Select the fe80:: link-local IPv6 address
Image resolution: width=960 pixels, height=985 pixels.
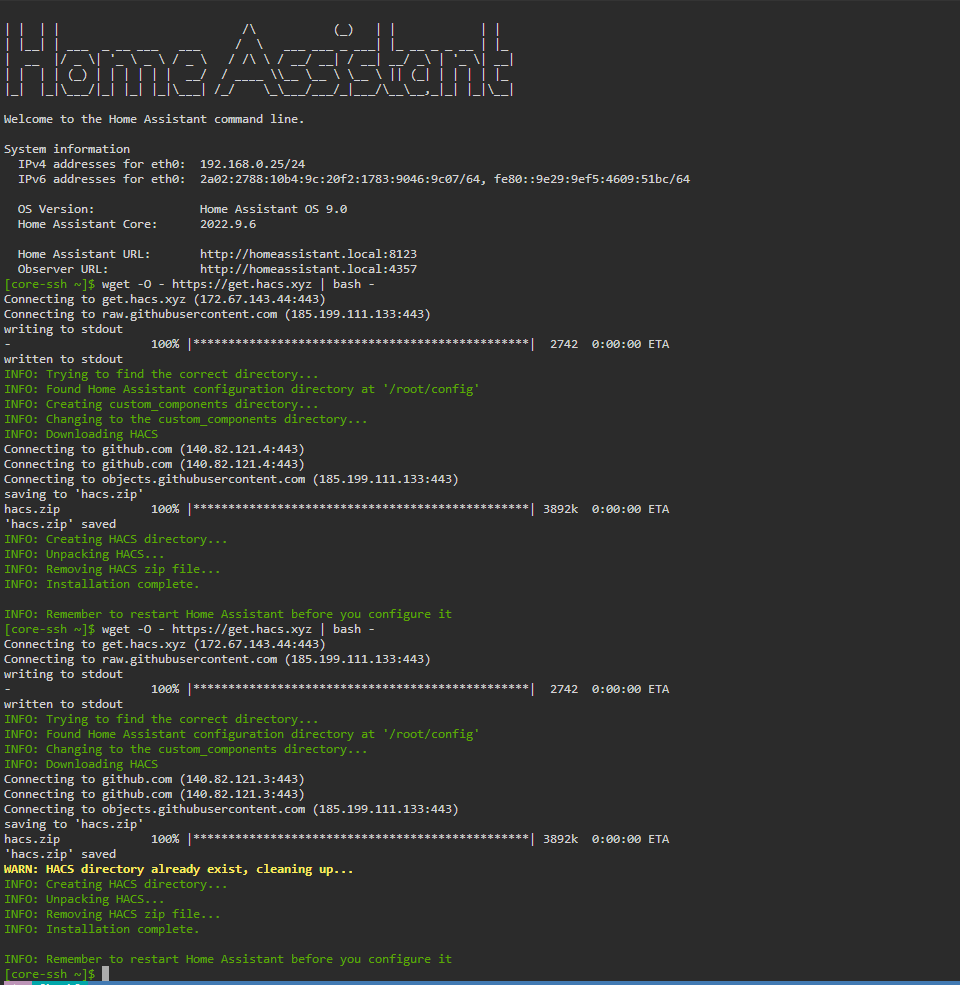tap(592, 179)
